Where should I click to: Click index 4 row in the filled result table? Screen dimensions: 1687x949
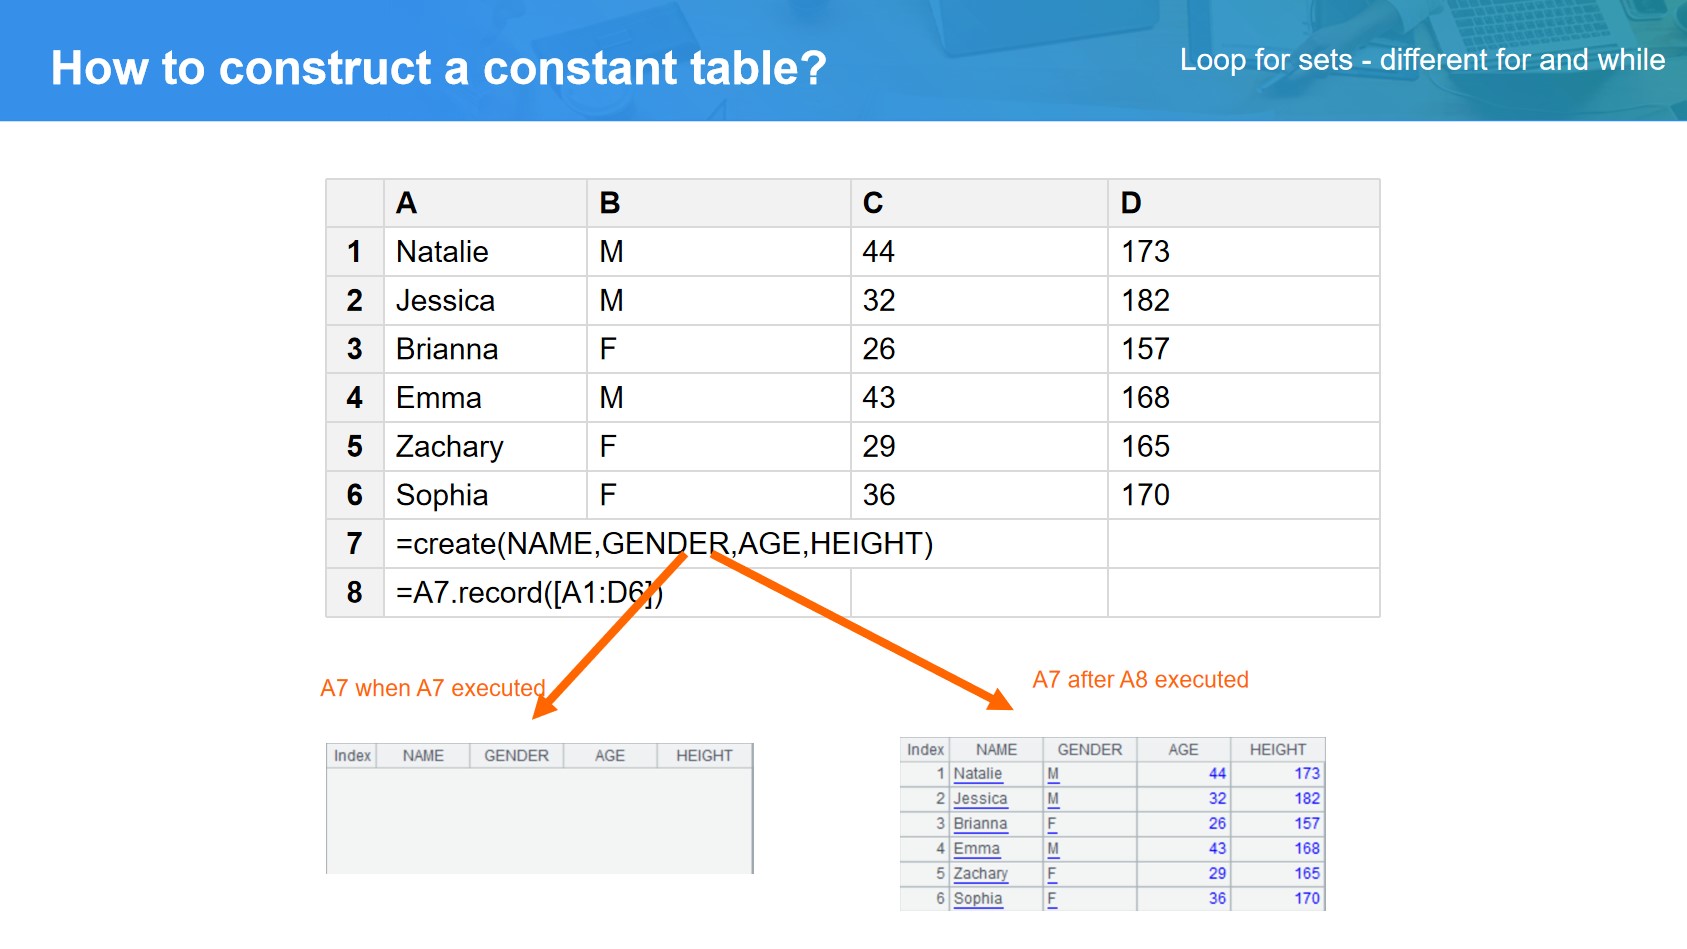pos(939,849)
